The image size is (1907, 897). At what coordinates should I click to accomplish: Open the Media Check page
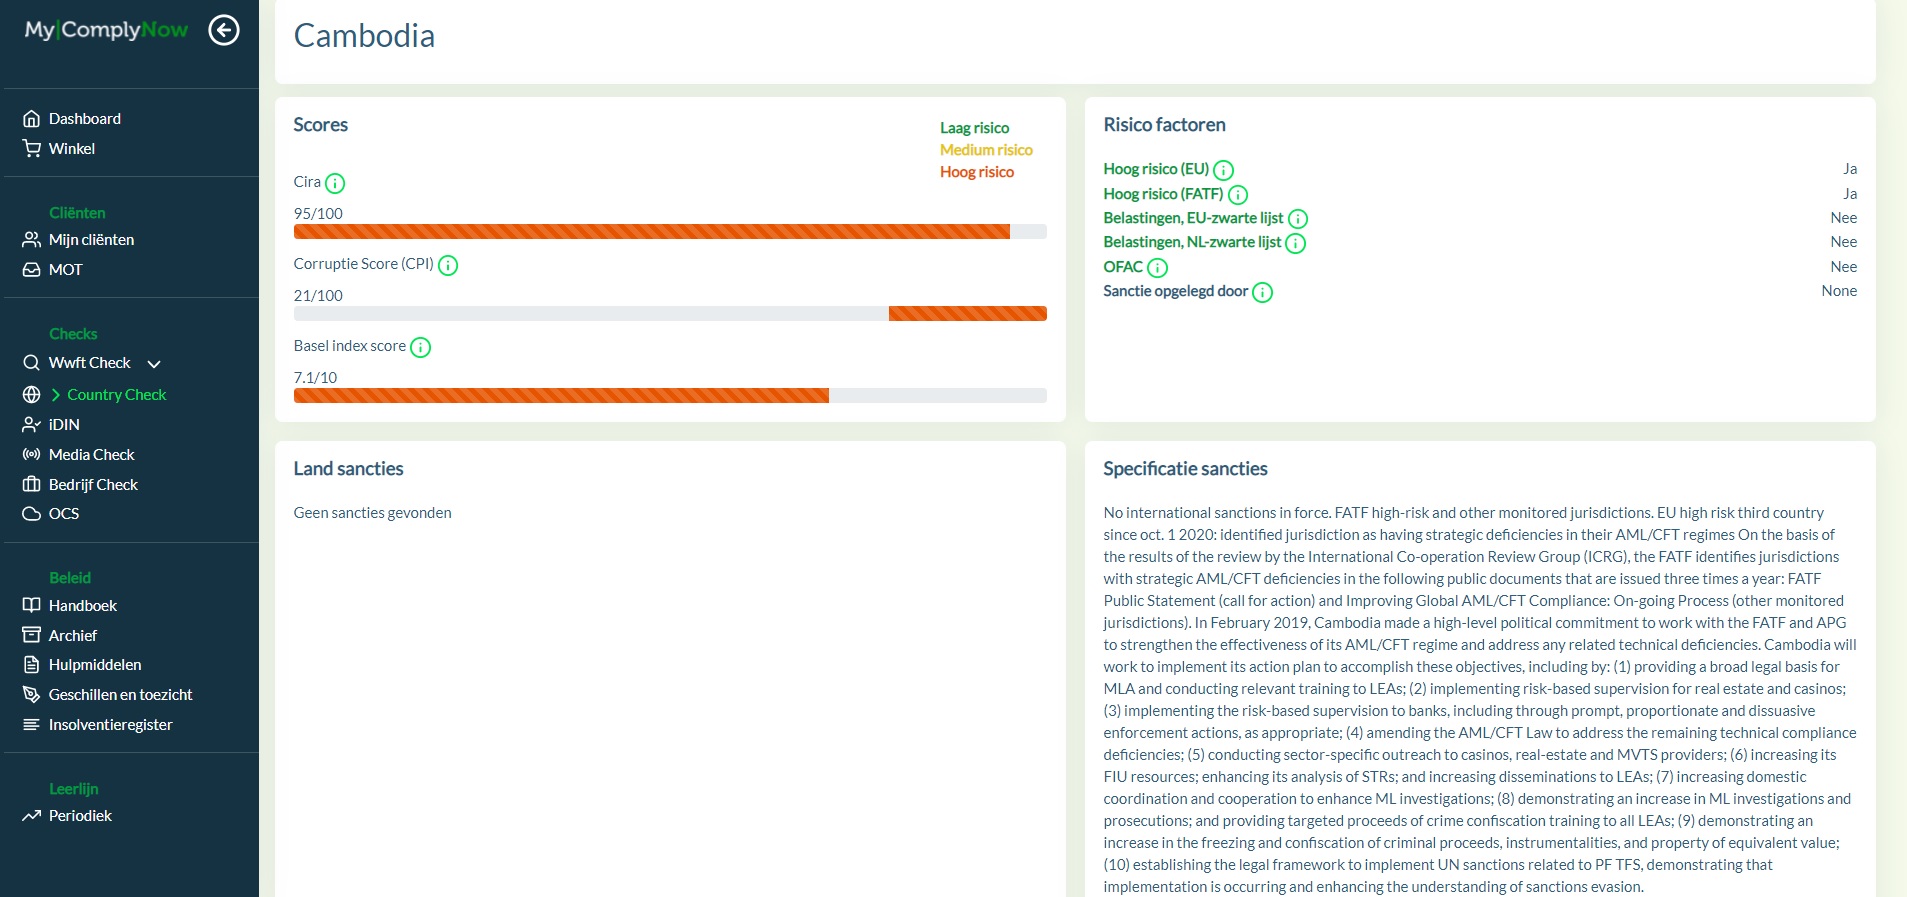click(x=91, y=455)
